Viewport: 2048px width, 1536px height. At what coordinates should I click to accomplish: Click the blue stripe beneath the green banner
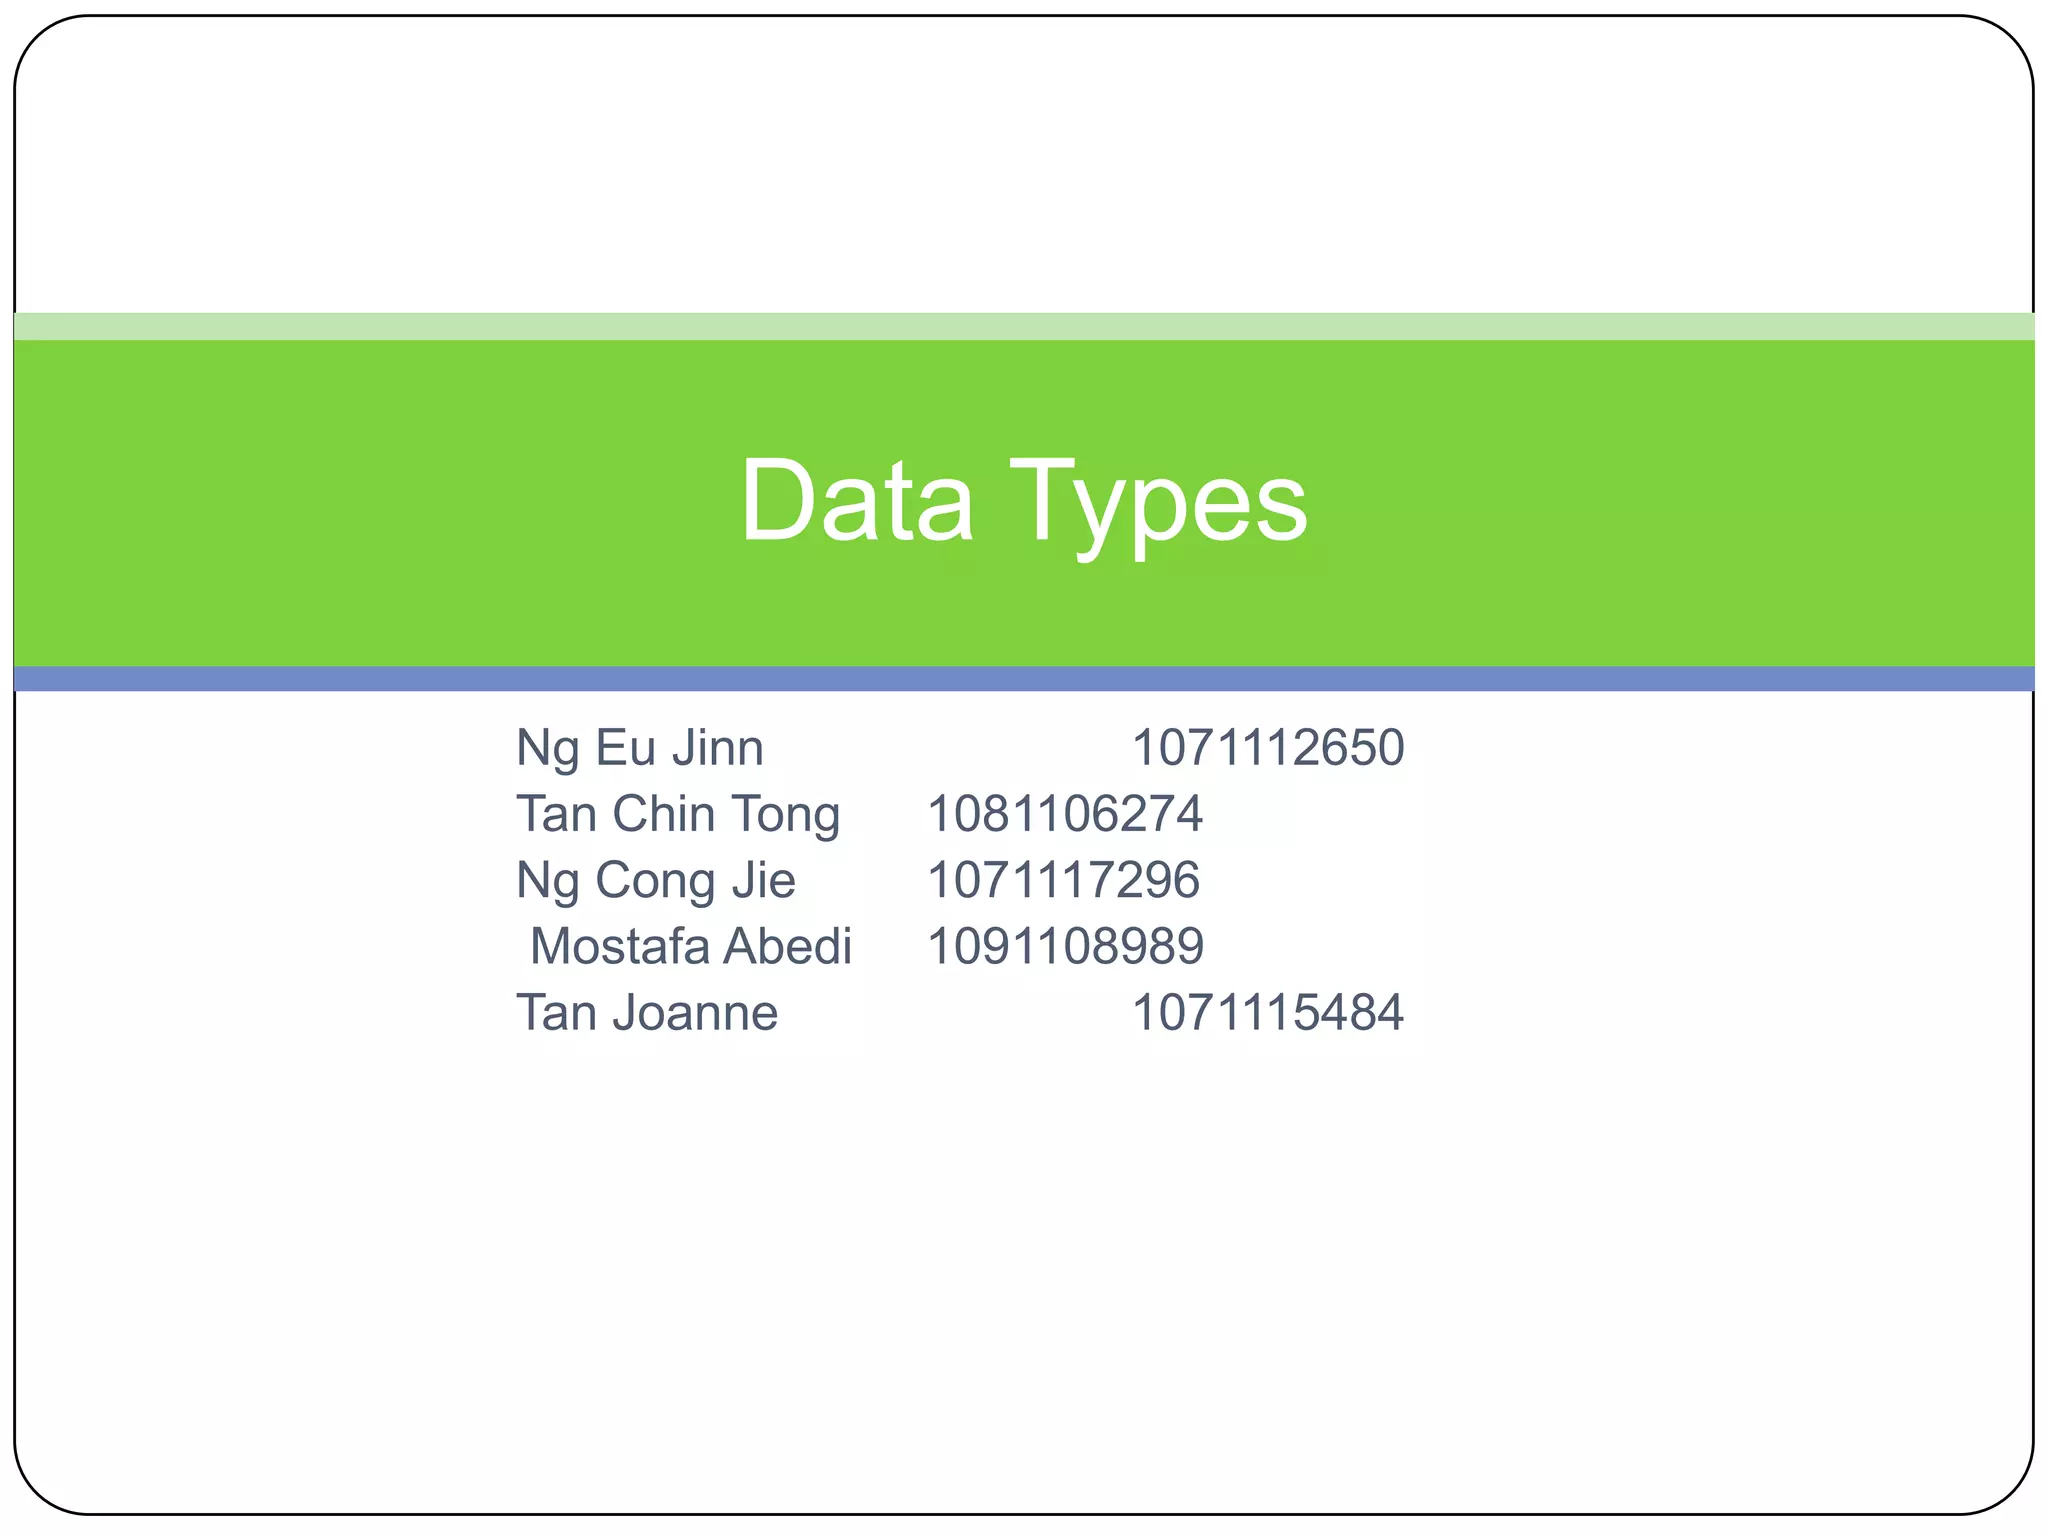(x=1024, y=679)
